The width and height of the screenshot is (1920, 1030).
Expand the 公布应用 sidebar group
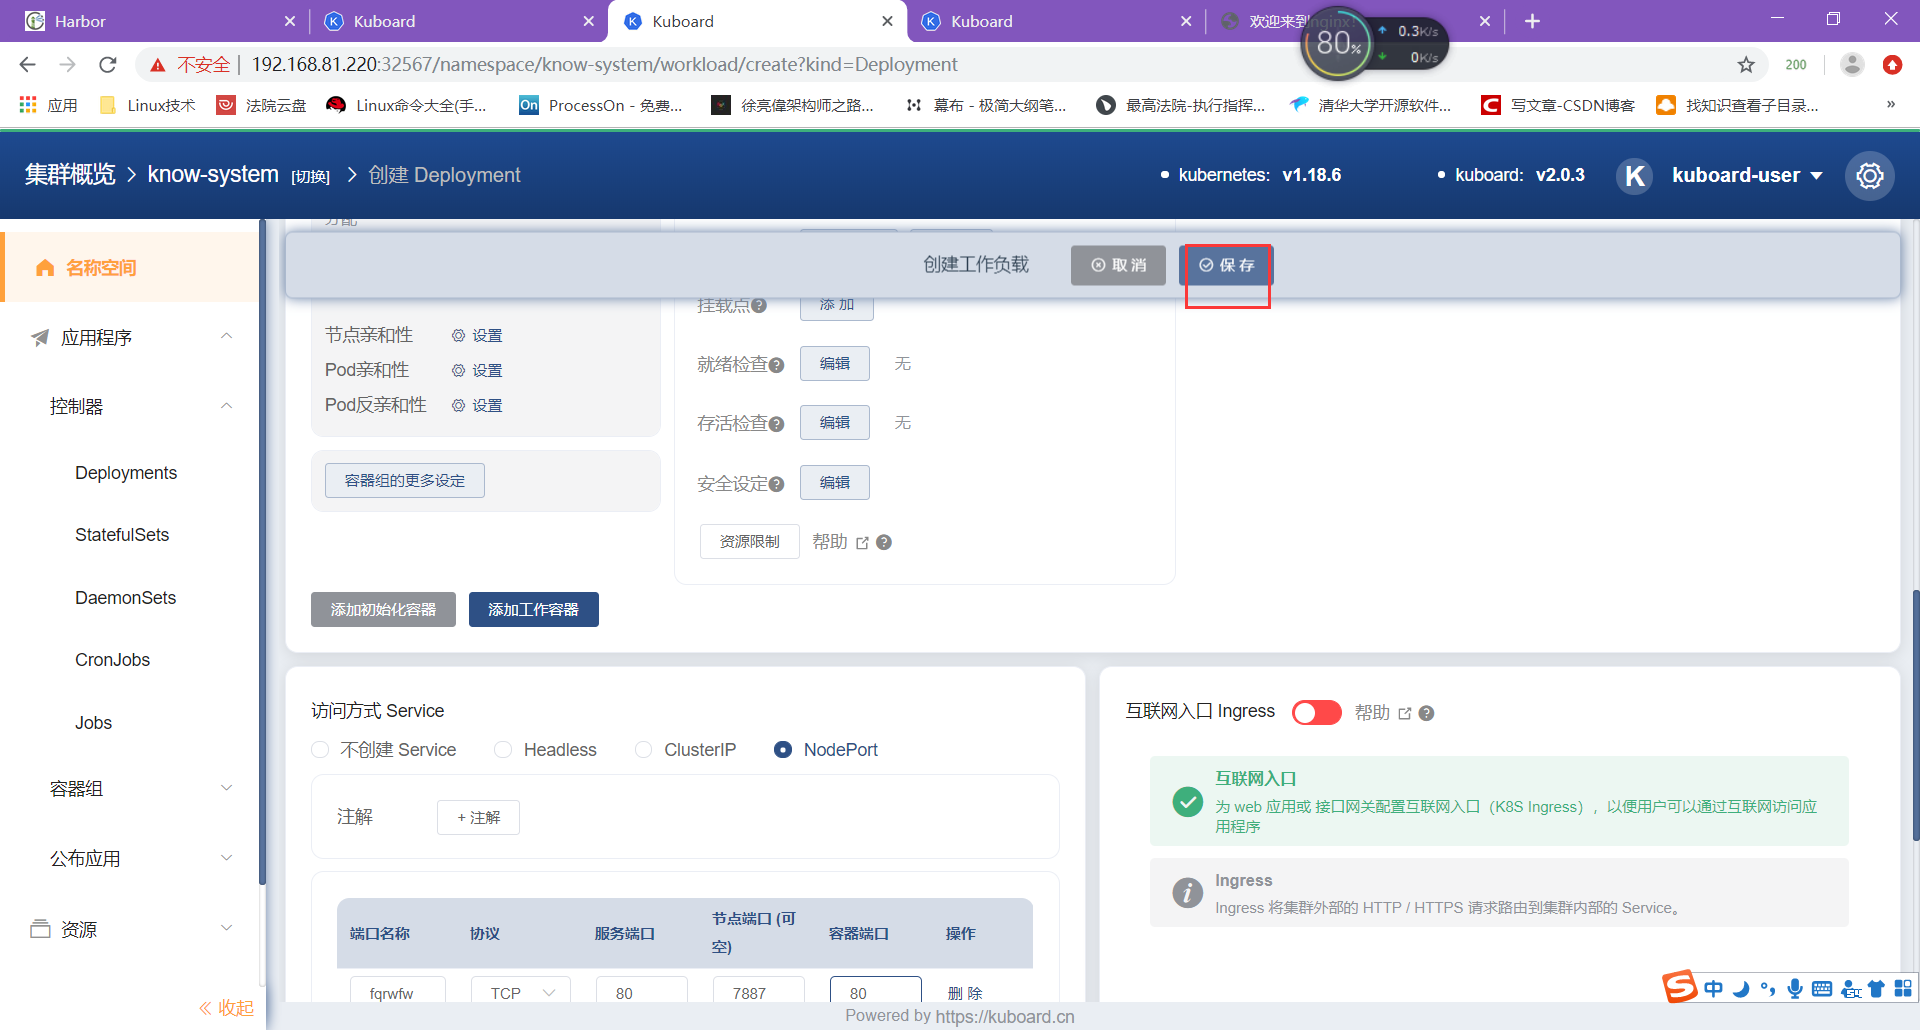227,858
